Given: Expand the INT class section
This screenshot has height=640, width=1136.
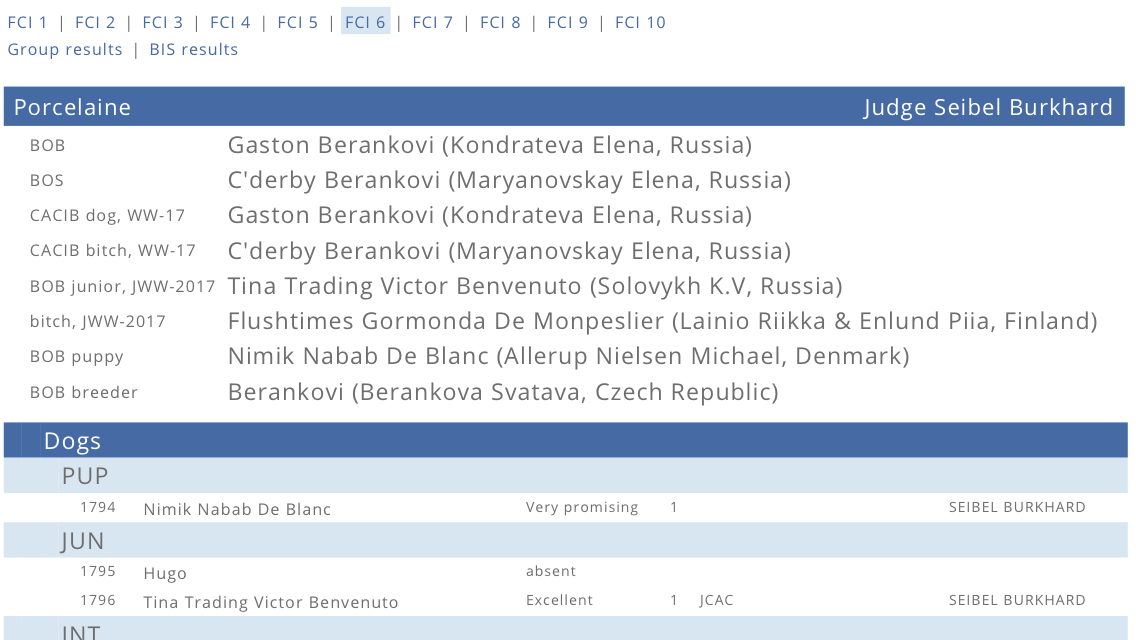Looking at the screenshot, I should 566,629.
